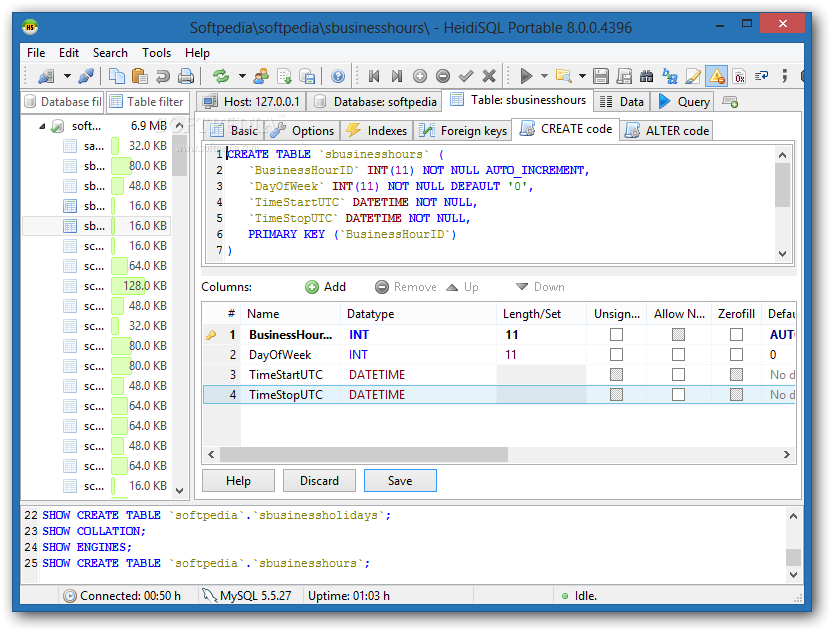Click the Paste clipboard icon

pos(140,76)
